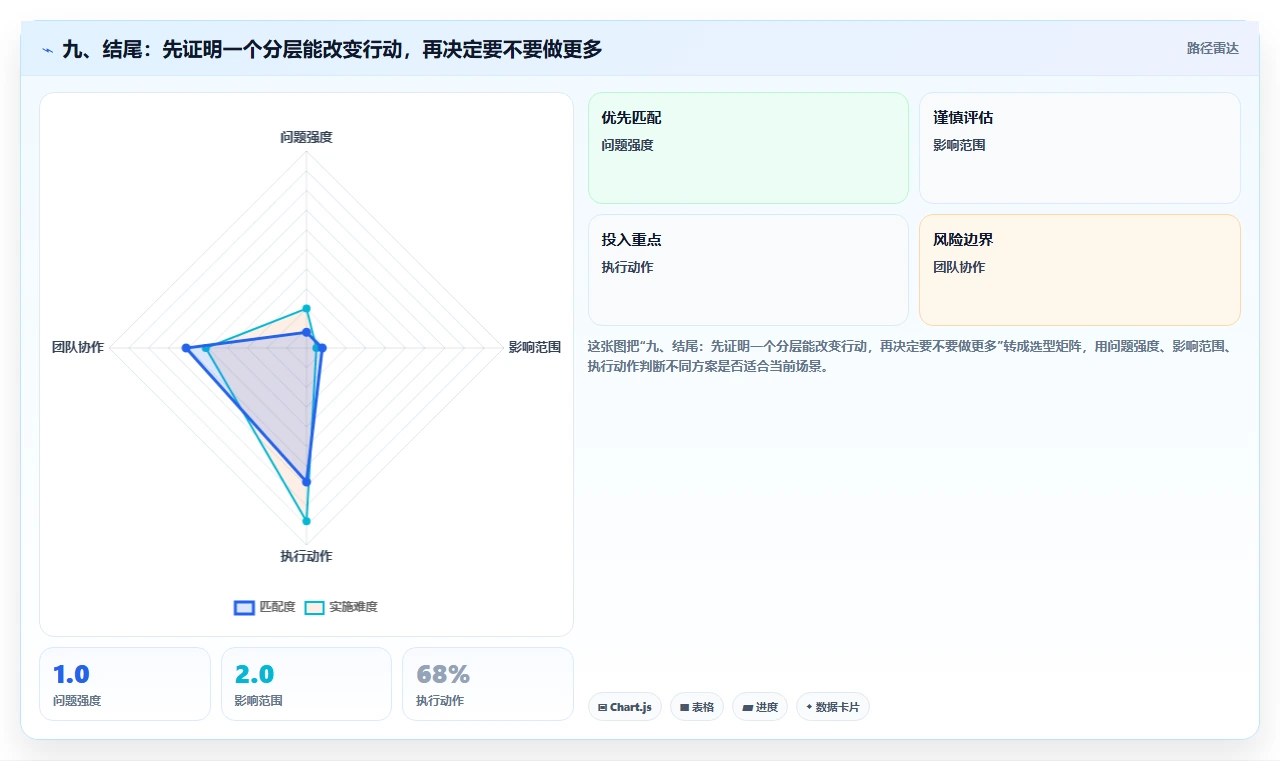This screenshot has width=1280, height=761.
Task: Click the 问题强度 axis label on the radar
Action: 306,137
